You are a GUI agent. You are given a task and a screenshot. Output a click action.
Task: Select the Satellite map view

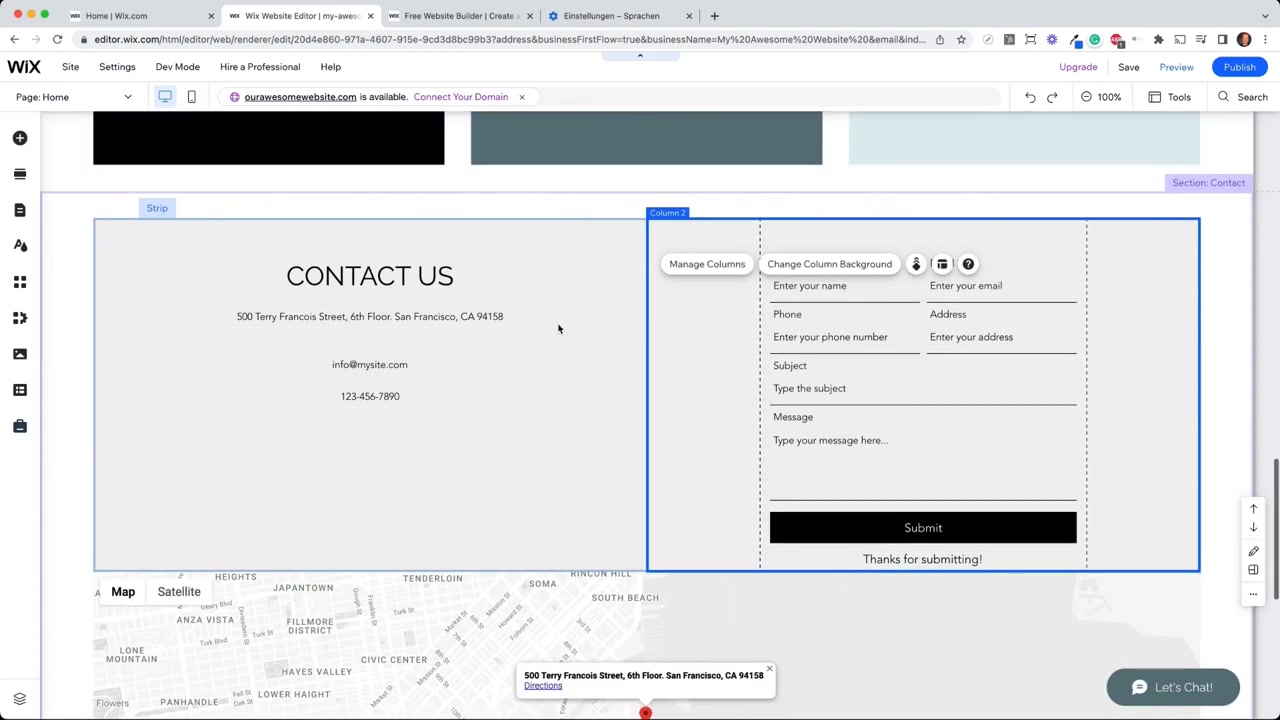pyautogui.click(x=179, y=592)
